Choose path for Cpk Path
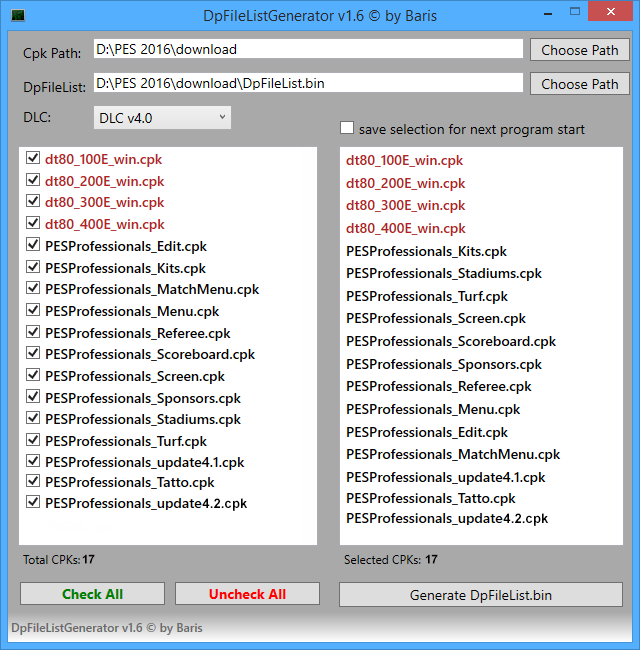 click(579, 50)
